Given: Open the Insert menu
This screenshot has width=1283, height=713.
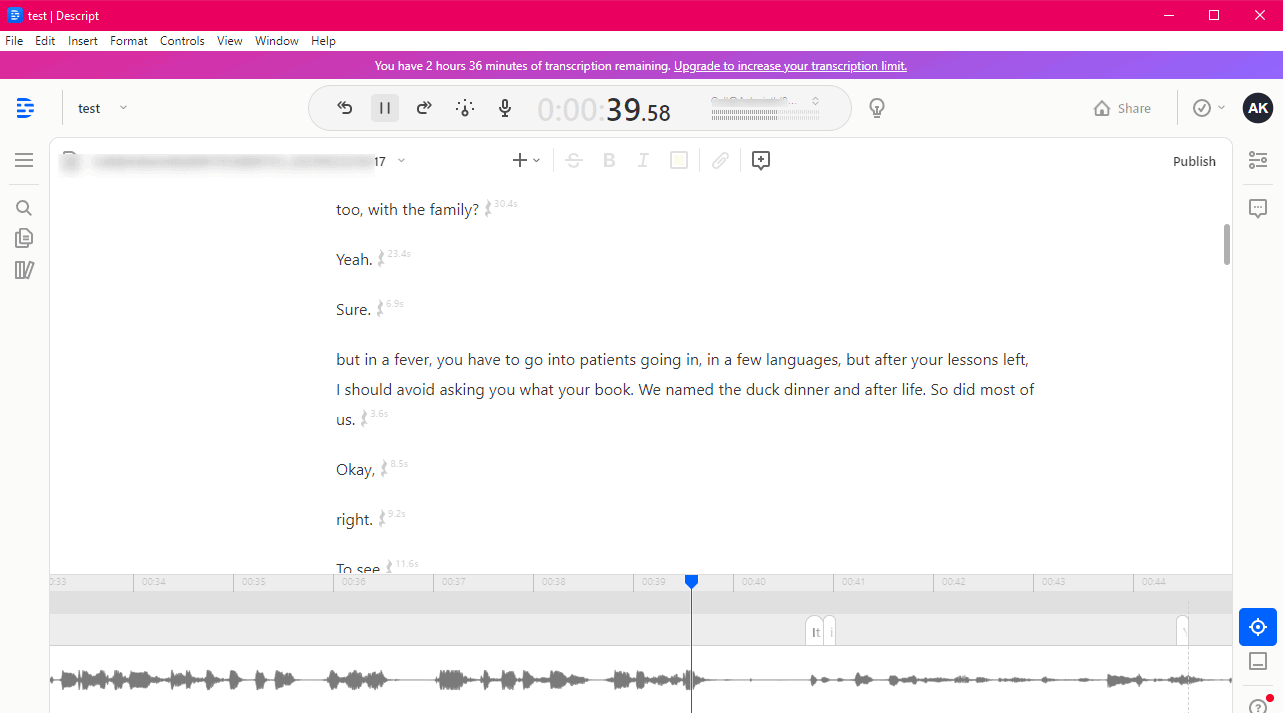Looking at the screenshot, I should (83, 41).
